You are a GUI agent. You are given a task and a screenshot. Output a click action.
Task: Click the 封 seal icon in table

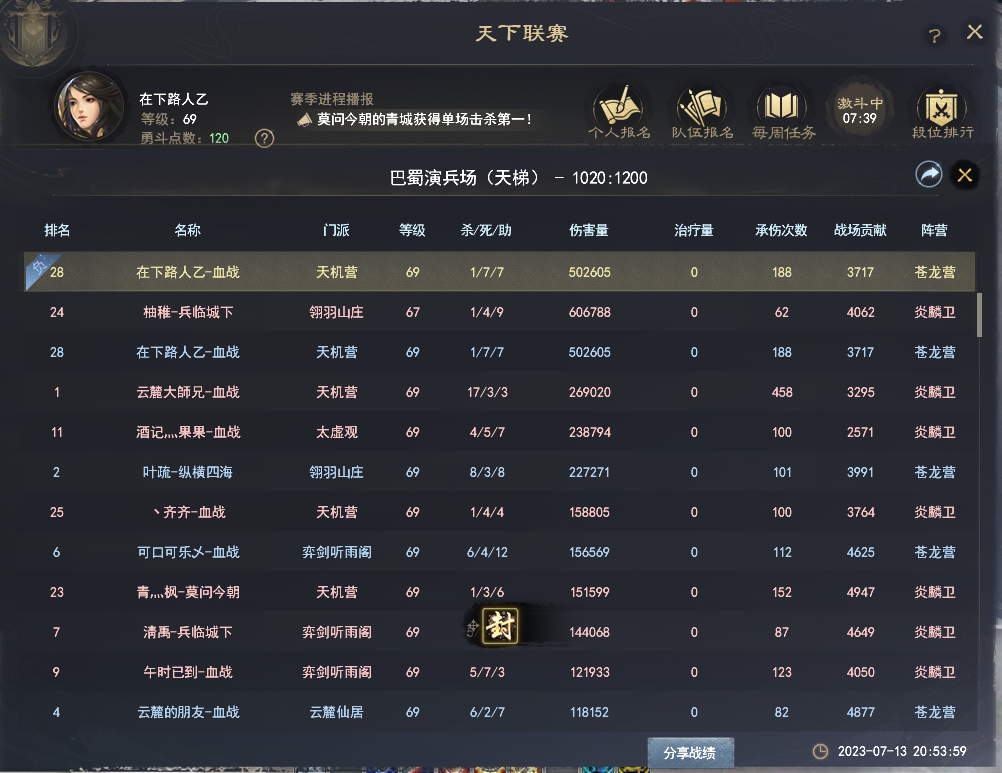tap(497, 627)
